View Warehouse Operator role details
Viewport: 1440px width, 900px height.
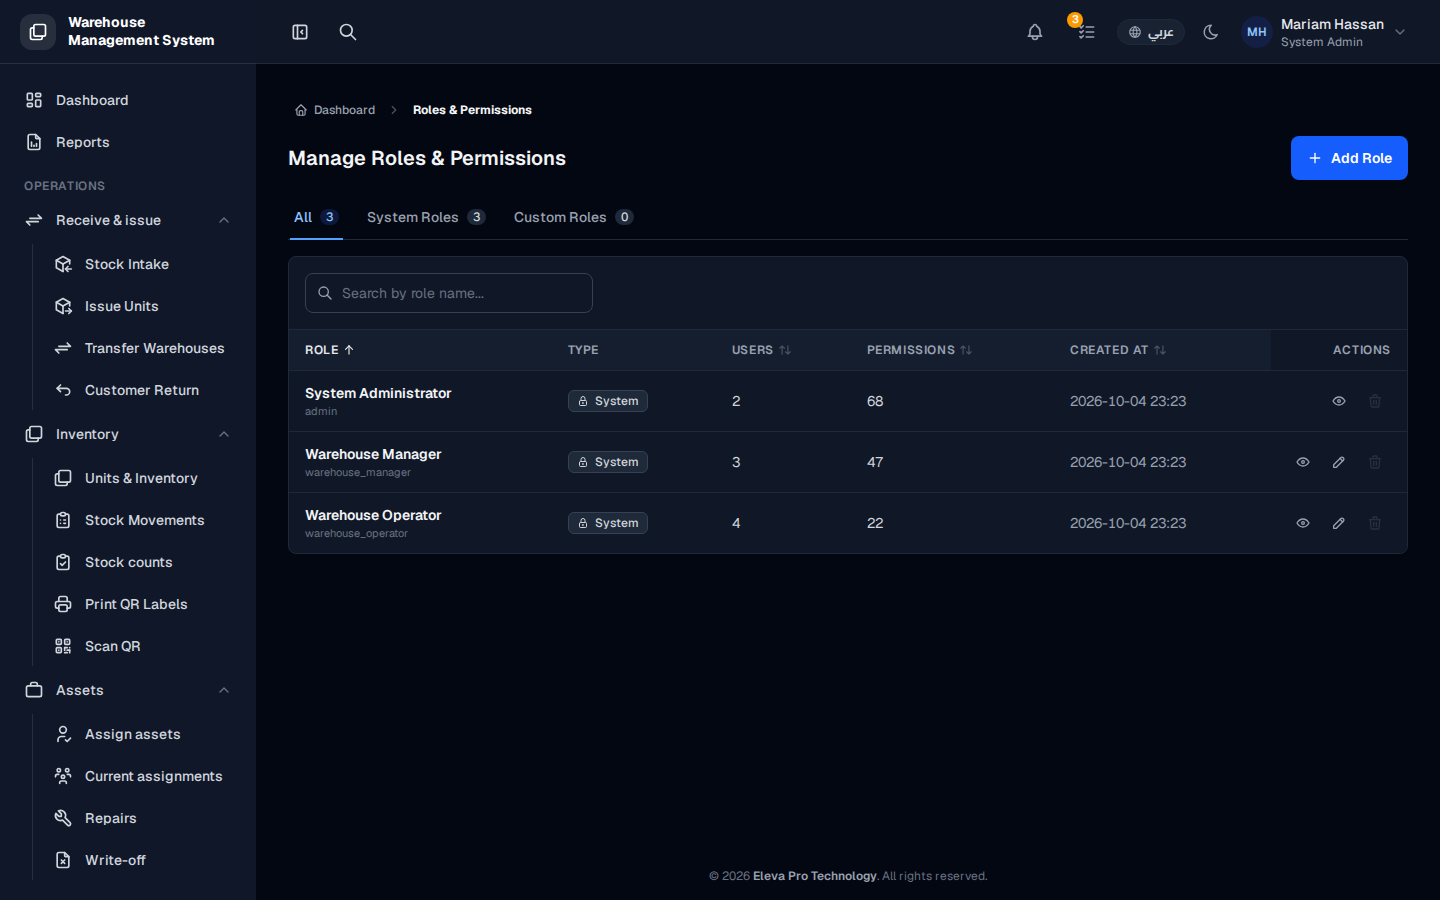1303,523
